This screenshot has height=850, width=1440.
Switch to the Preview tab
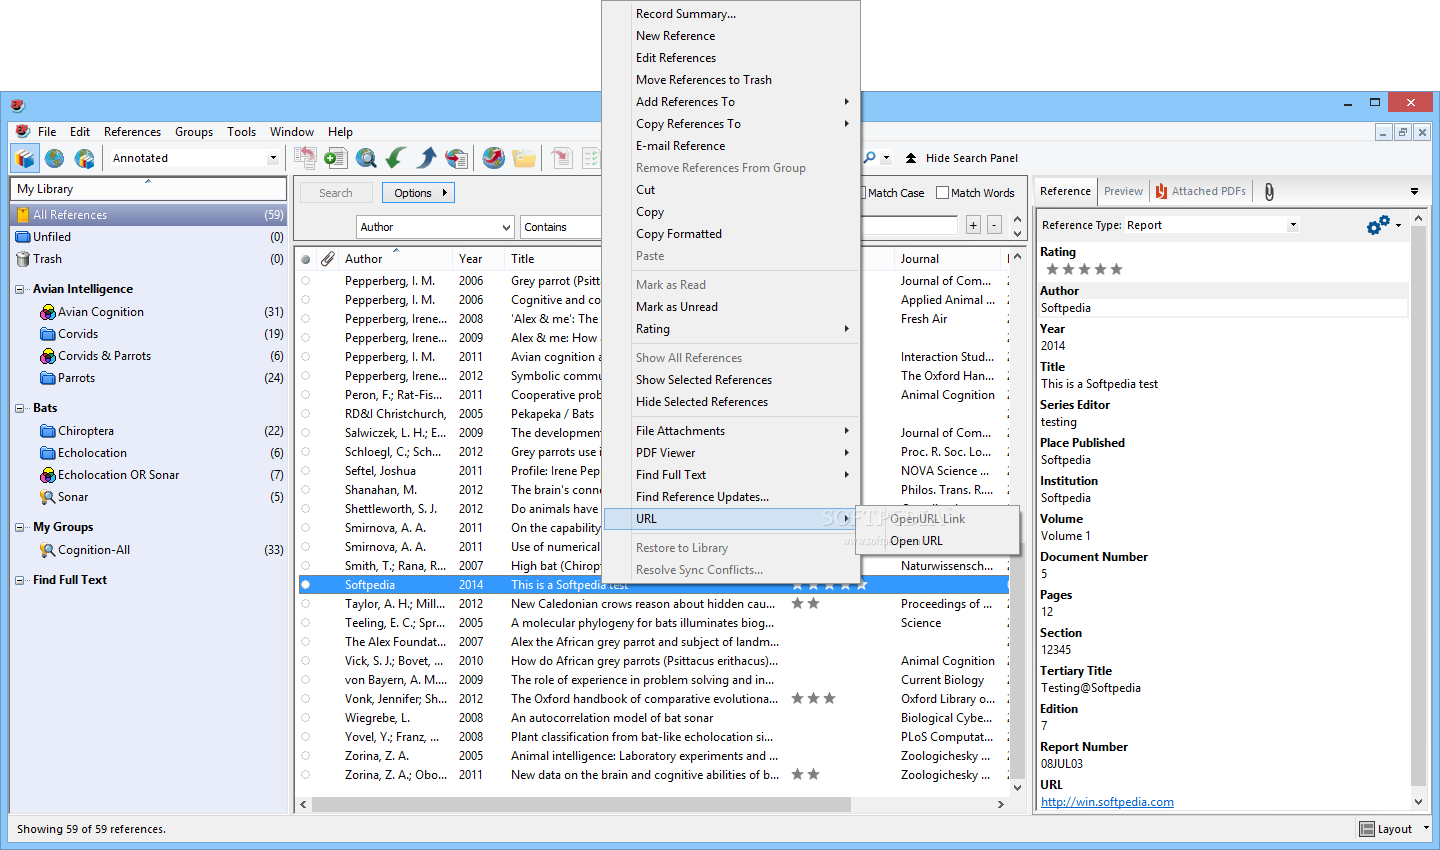[x=1123, y=191]
